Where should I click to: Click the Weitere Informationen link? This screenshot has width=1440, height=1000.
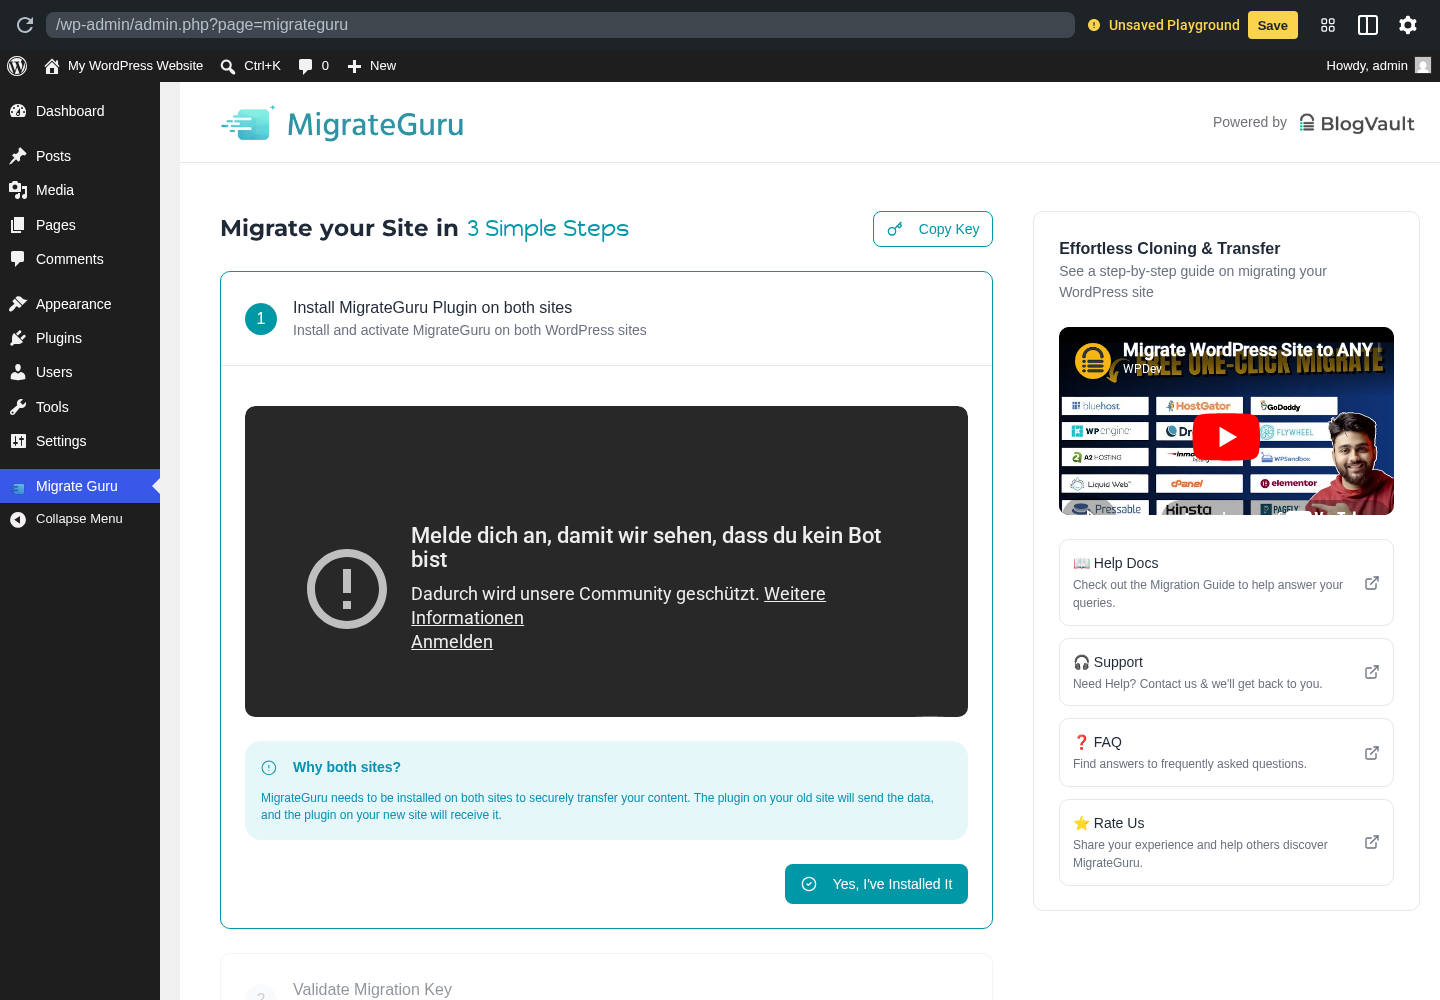pyautogui.click(x=618, y=606)
